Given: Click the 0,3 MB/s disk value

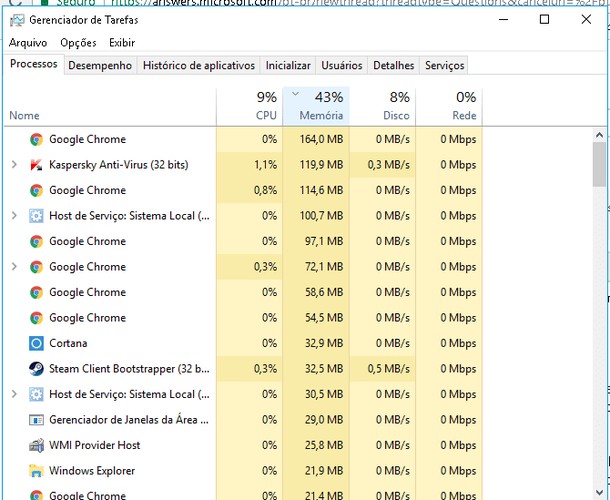Looking at the screenshot, I should point(383,165).
